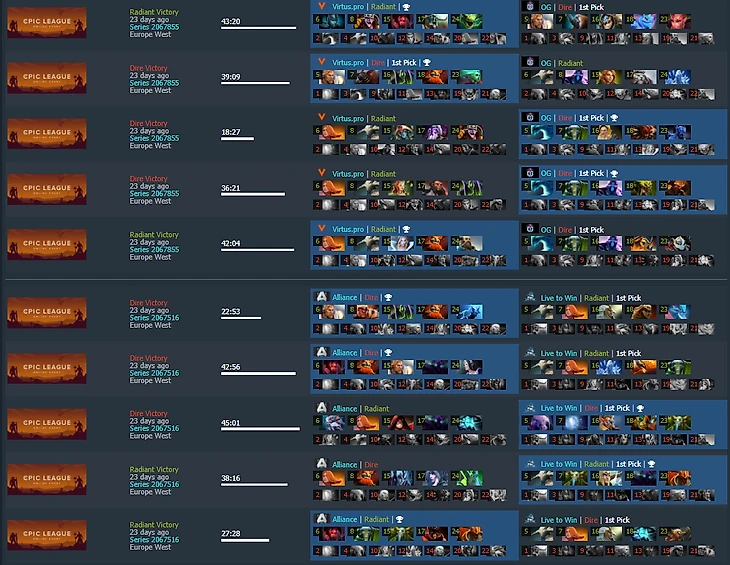Open Live to Win team link in 42:56 match
This screenshot has width=730, height=565.
(559, 353)
